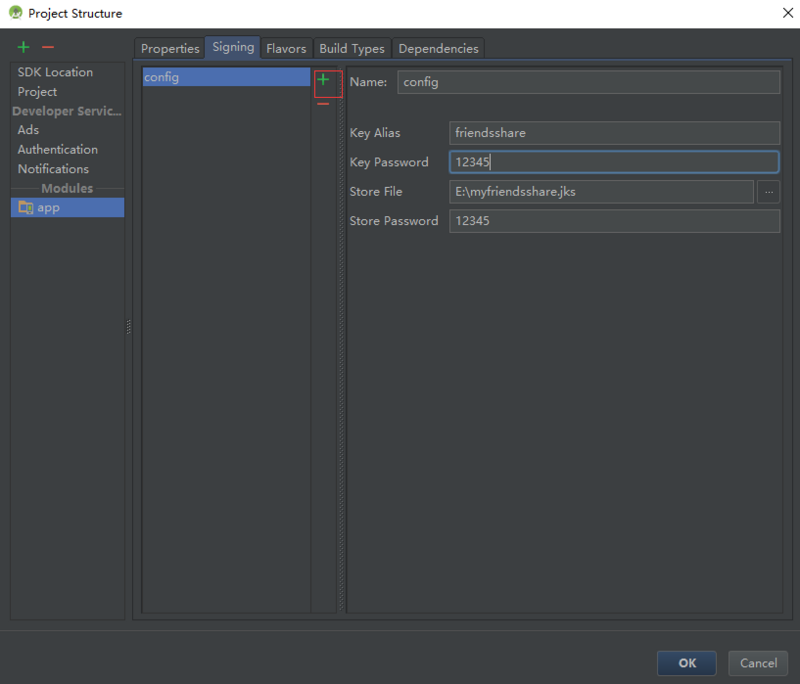The height and width of the screenshot is (684, 800).
Task: Click the Key Alias label
Action: click(375, 133)
